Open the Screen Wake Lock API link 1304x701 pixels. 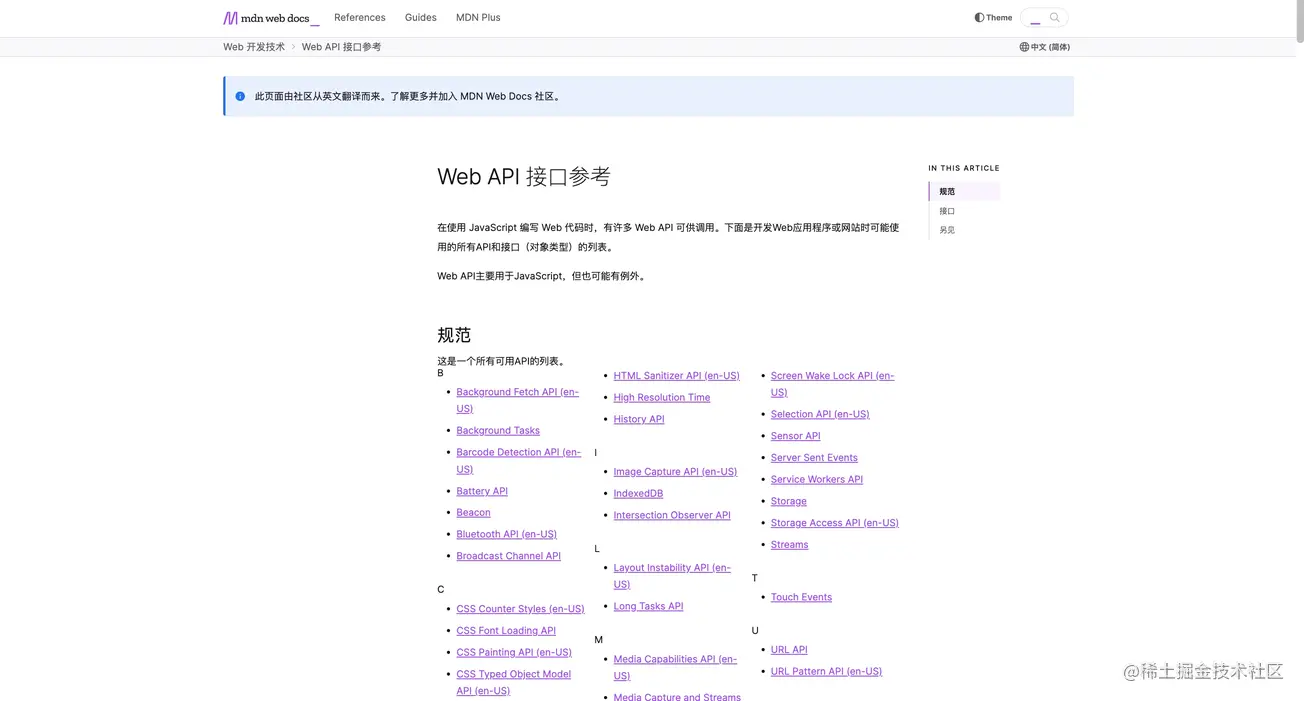832,384
